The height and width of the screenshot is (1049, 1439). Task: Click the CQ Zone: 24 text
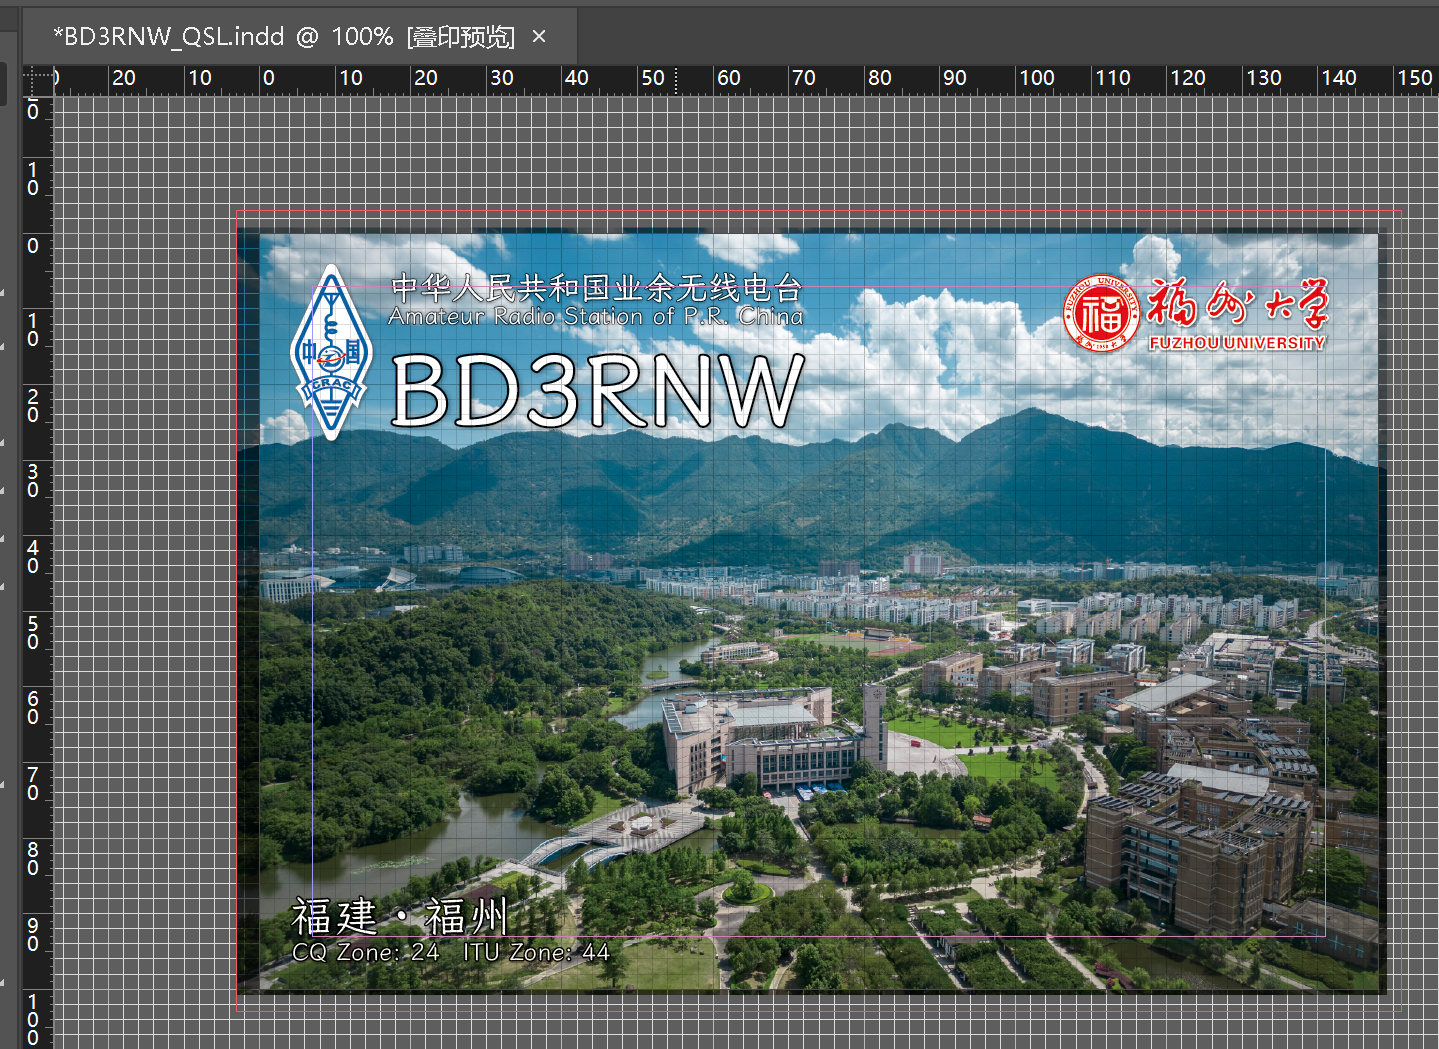coord(366,952)
